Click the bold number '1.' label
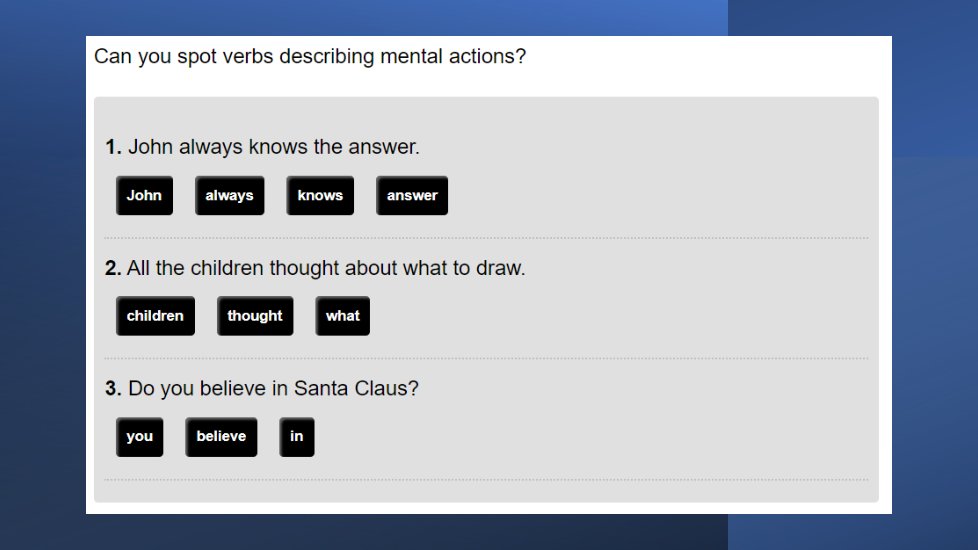Viewport: 978px width, 550px height. (x=113, y=147)
